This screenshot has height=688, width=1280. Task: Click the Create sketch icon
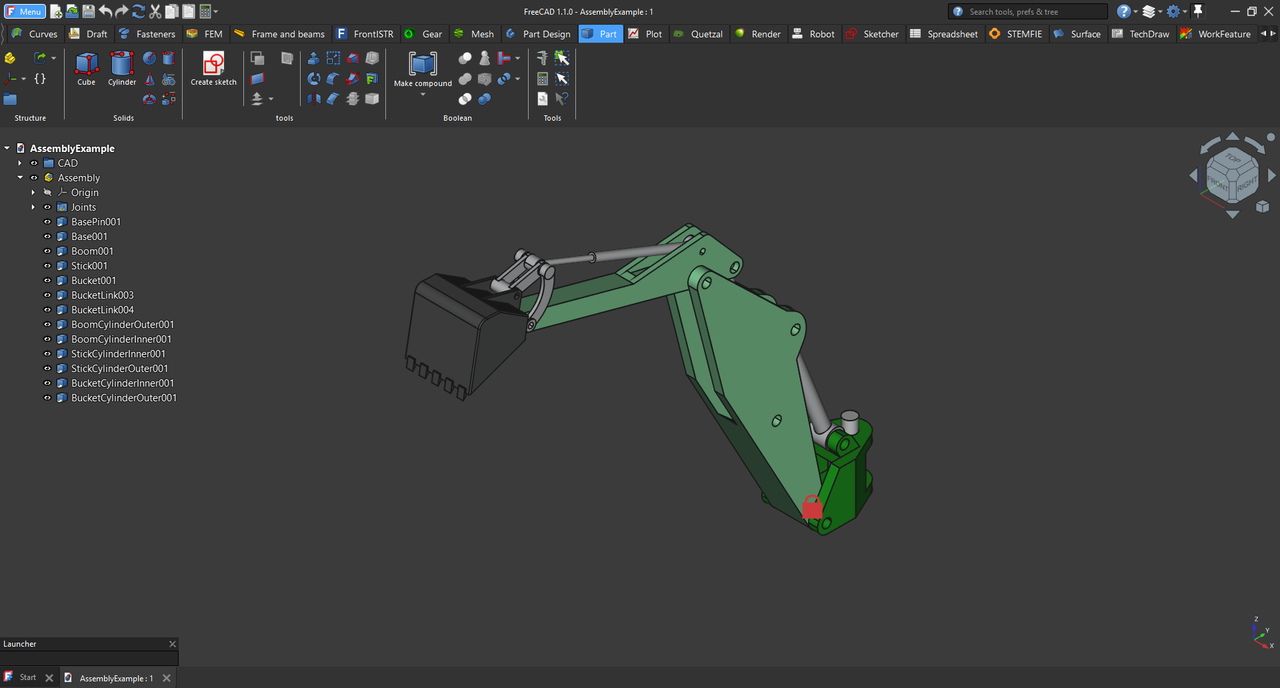[213, 66]
